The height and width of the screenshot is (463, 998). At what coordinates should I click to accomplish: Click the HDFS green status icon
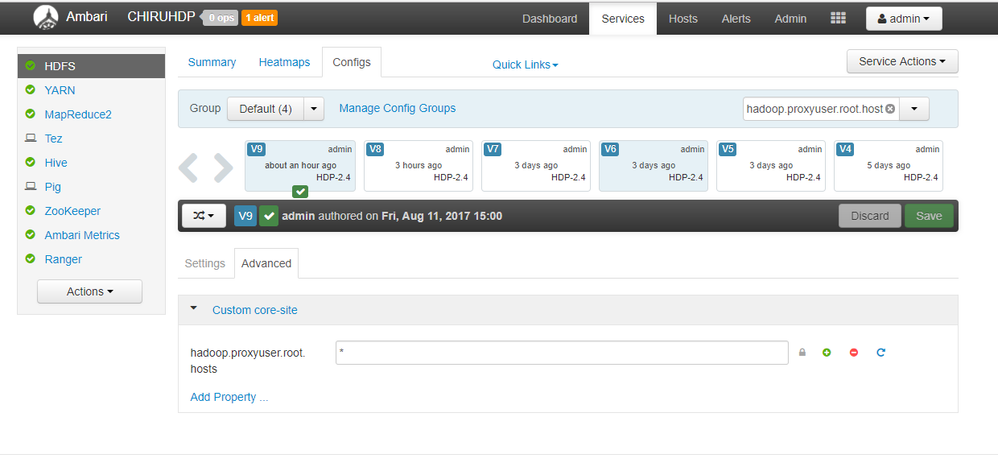30,66
